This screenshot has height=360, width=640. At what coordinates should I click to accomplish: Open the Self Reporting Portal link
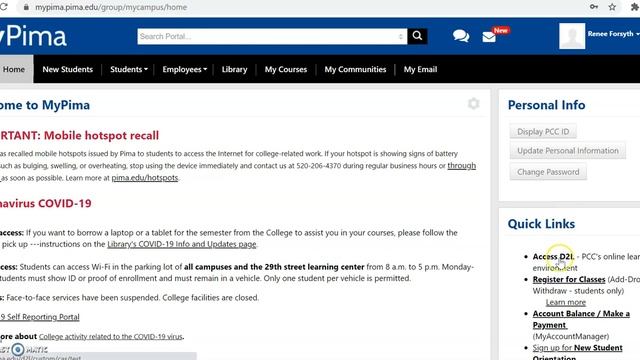tap(40, 317)
